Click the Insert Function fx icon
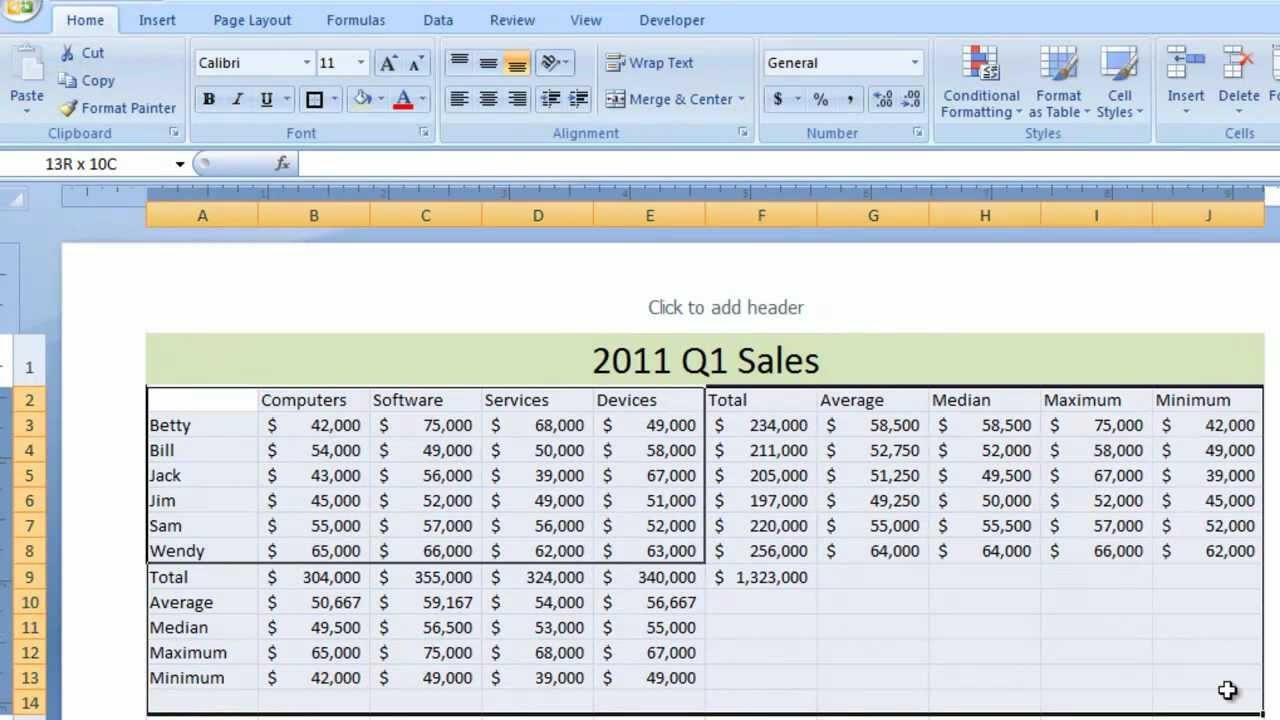This screenshot has width=1280, height=720. tap(282, 164)
